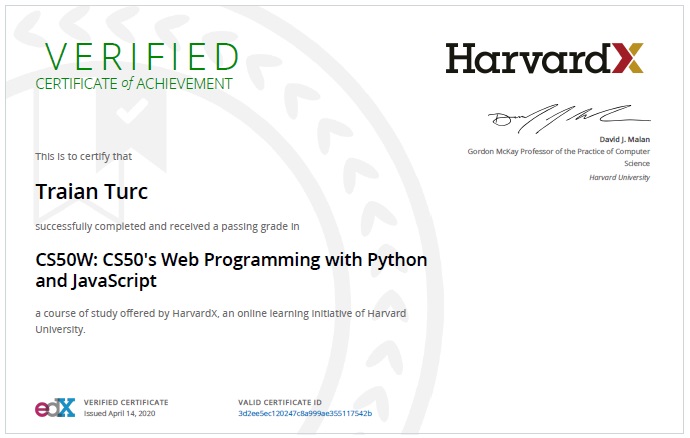
Task: Click the red X in HarvardX logo
Action: (x=630, y=58)
